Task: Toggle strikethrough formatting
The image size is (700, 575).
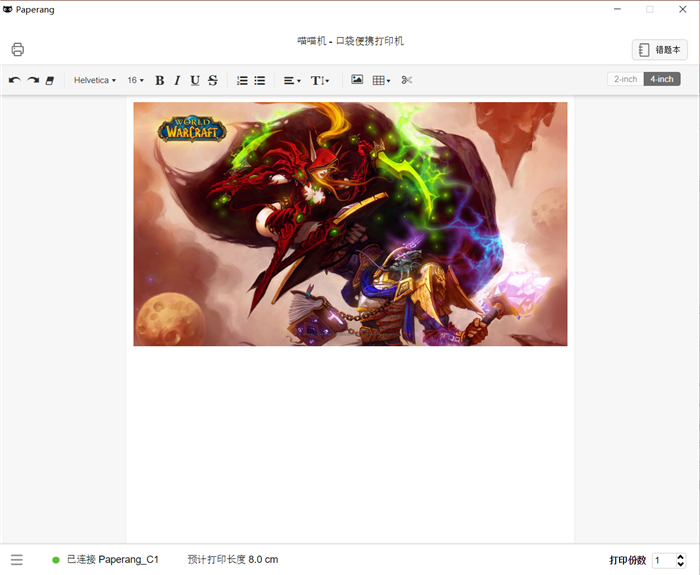Action: click(x=213, y=80)
